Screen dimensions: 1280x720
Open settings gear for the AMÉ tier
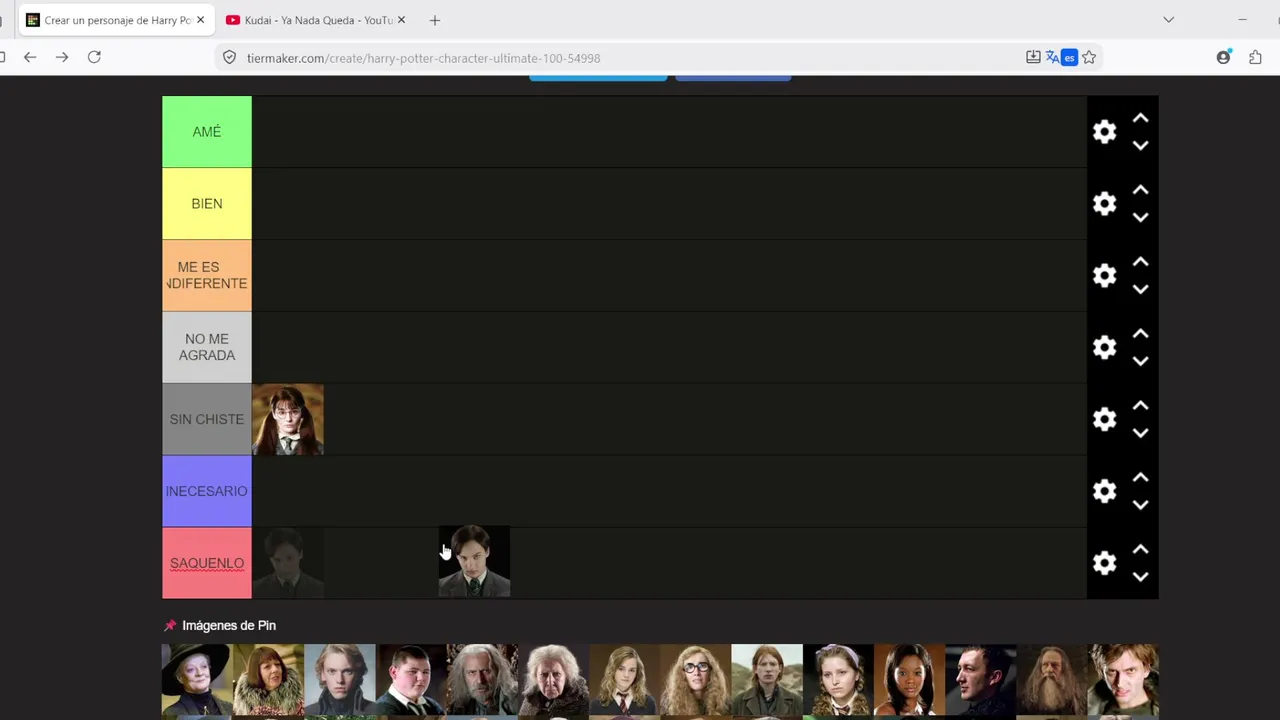point(1104,132)
